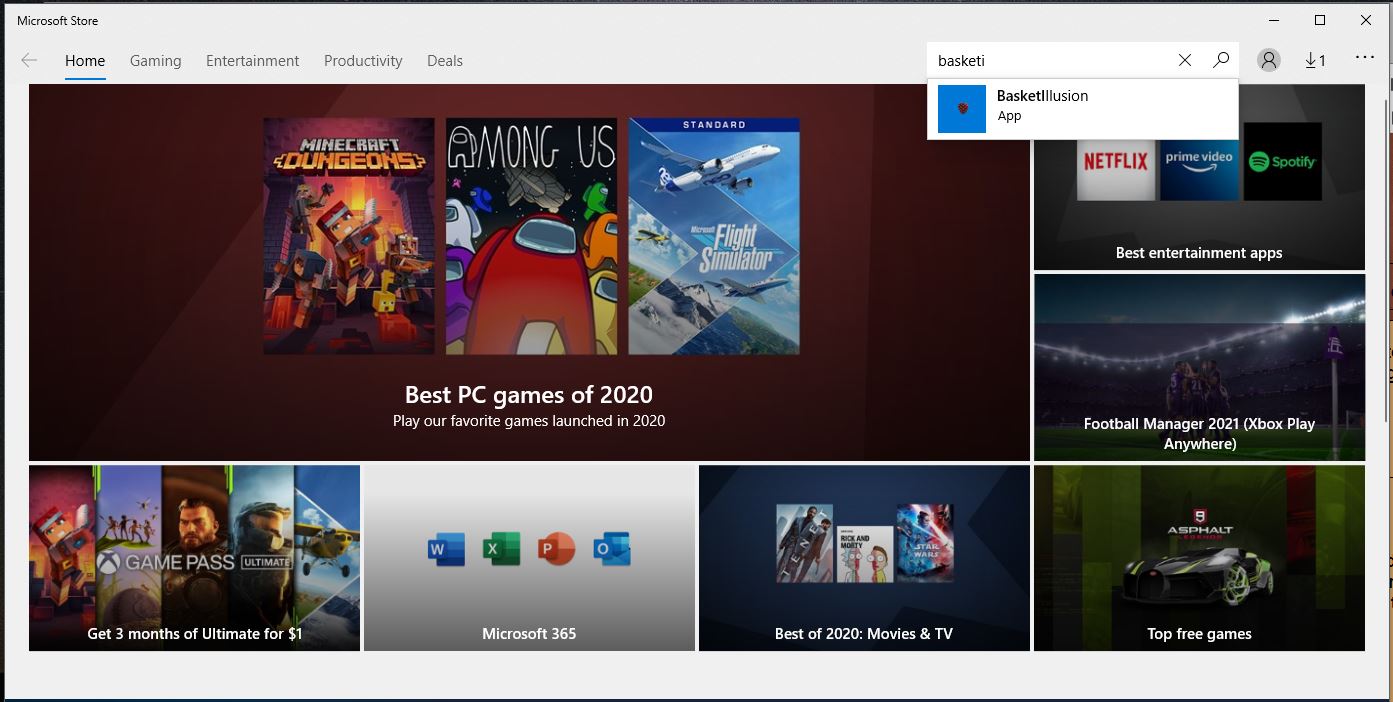1393x702 pixels.
Task: Click the back arrow icon
Action: pyautogui.click(x=29, y=60)
